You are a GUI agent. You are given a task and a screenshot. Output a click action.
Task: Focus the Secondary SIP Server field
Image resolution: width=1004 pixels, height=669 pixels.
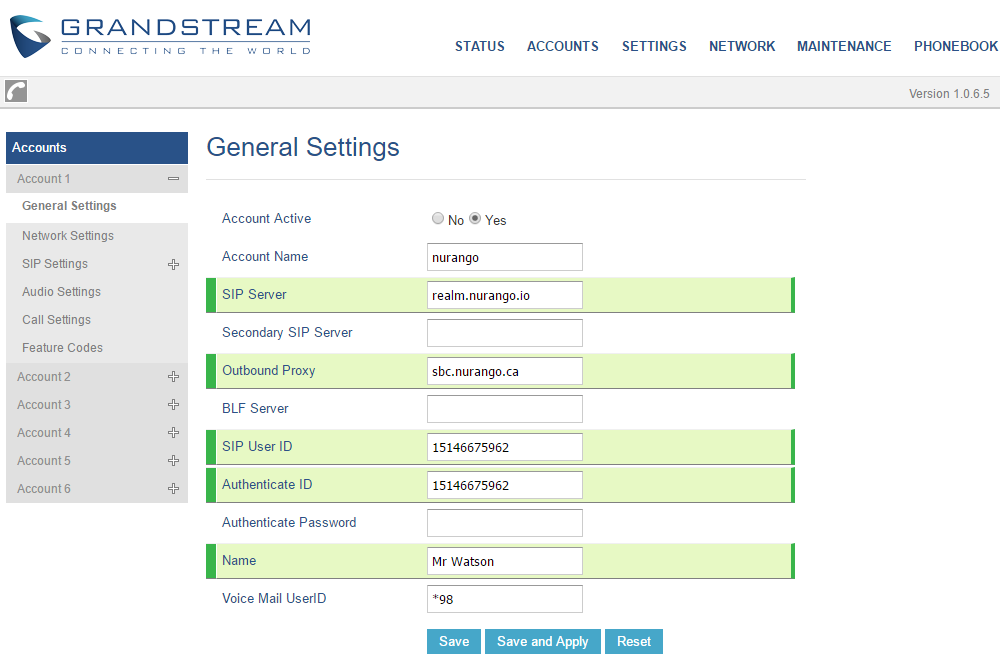505,333
